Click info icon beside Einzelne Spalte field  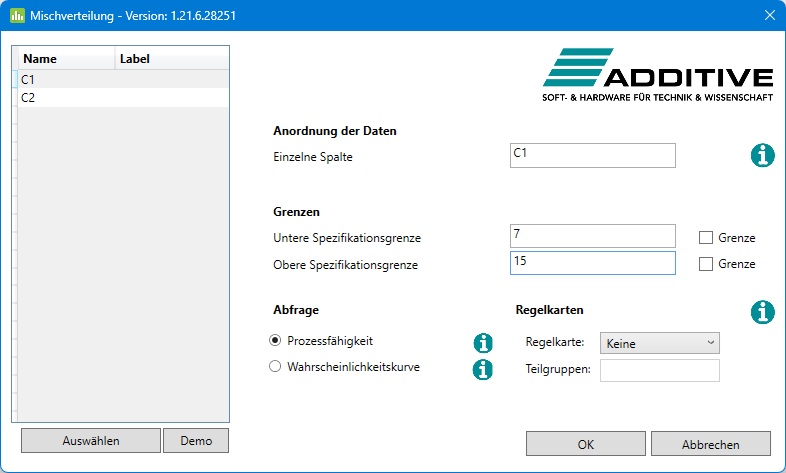coord(762,155)
